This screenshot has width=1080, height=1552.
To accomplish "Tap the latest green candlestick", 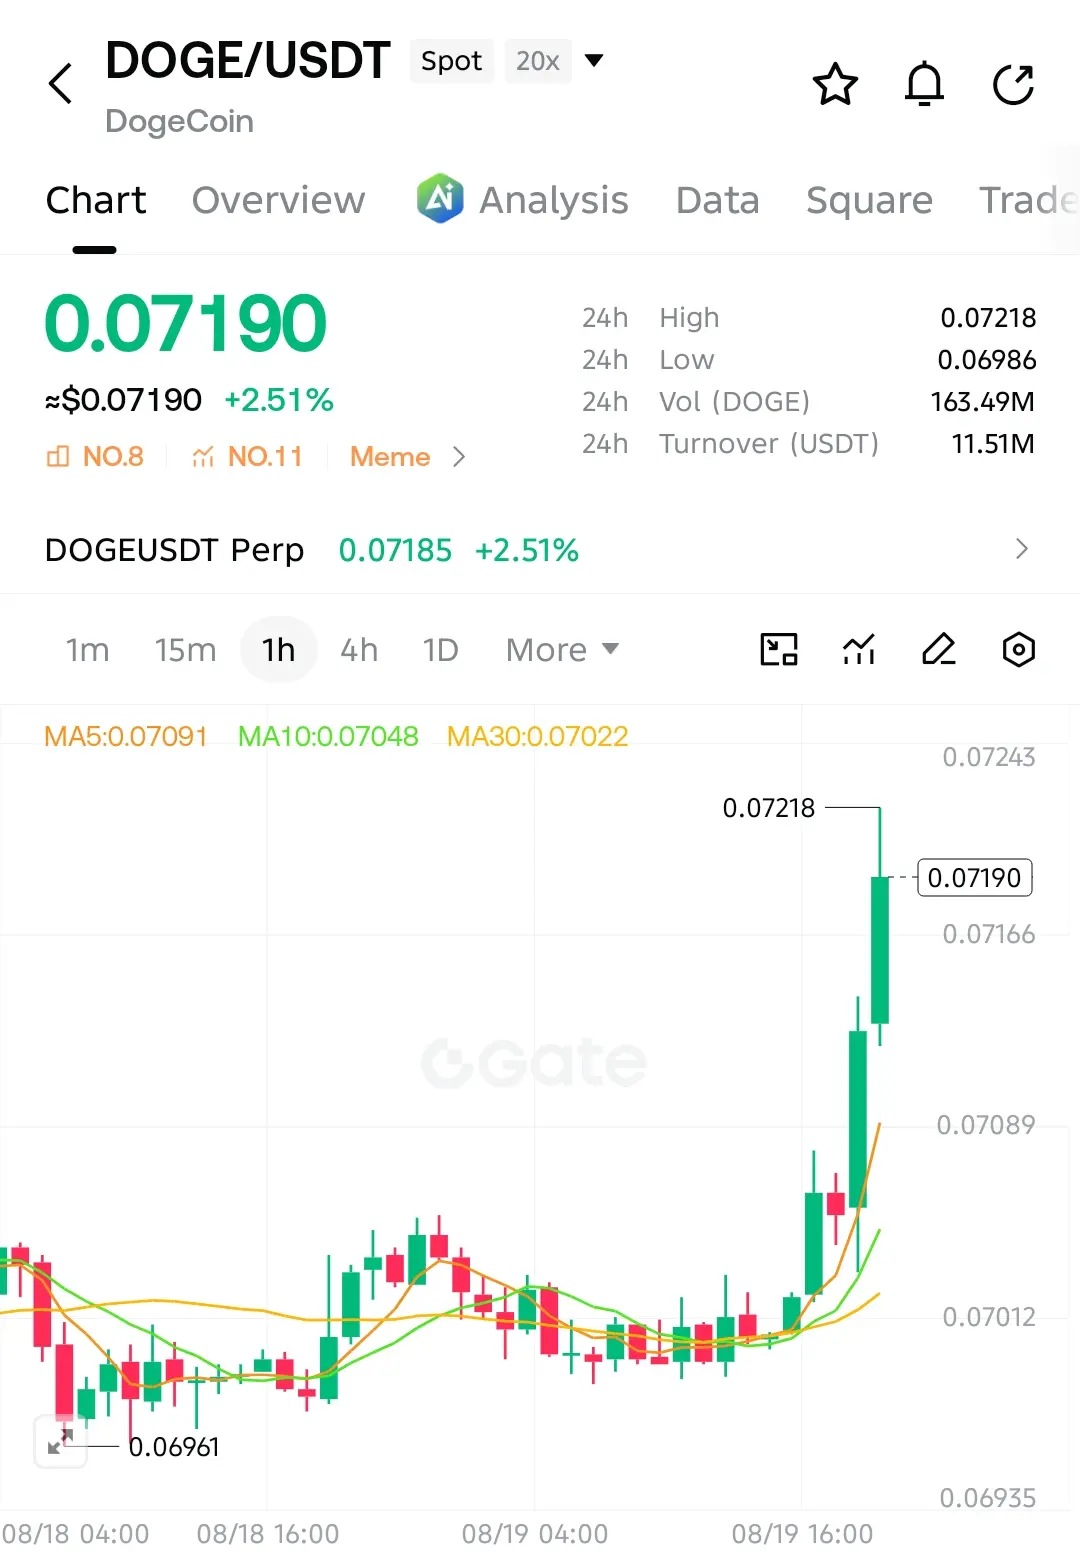I will [x=880, y=948].
